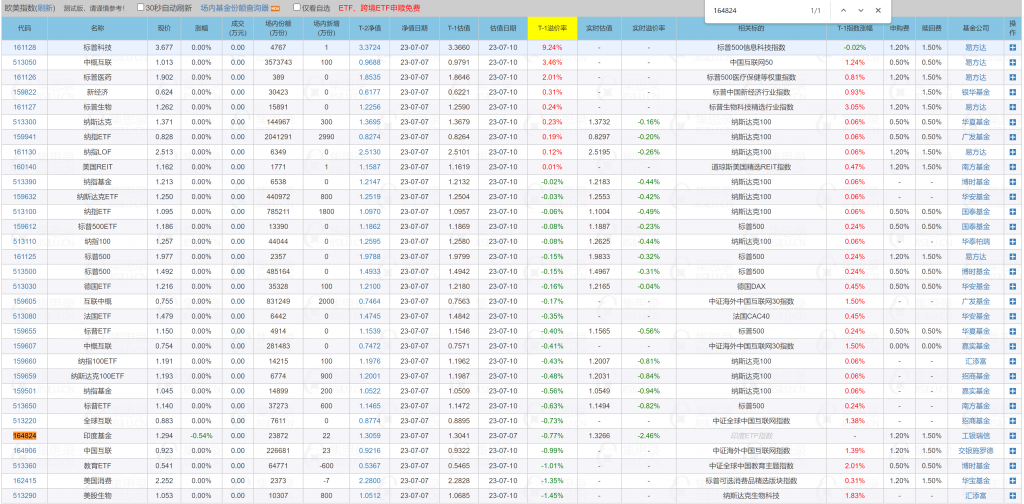This screenshot has height=504, width=1024.
Task: Click the plus icon for fund 164824
Action: click(x=1012, y=436)
